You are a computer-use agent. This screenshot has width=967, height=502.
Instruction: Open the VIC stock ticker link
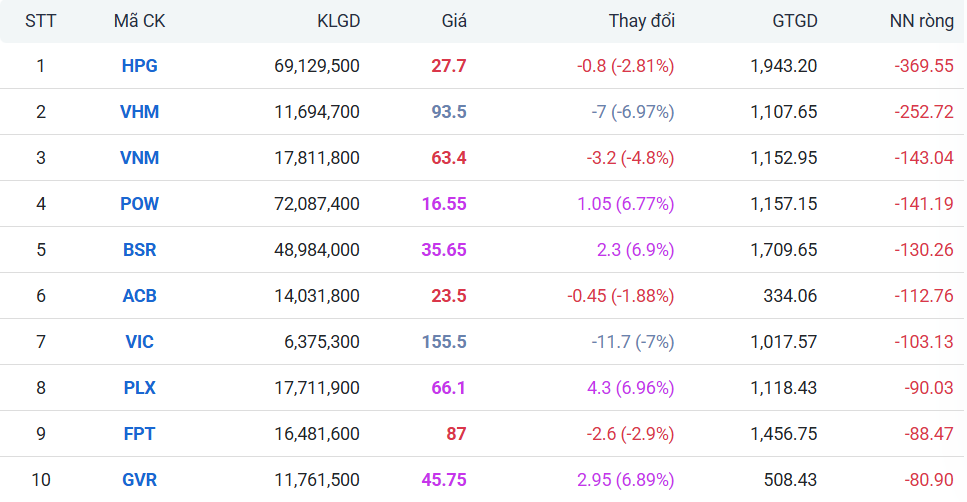pos(139,342)
